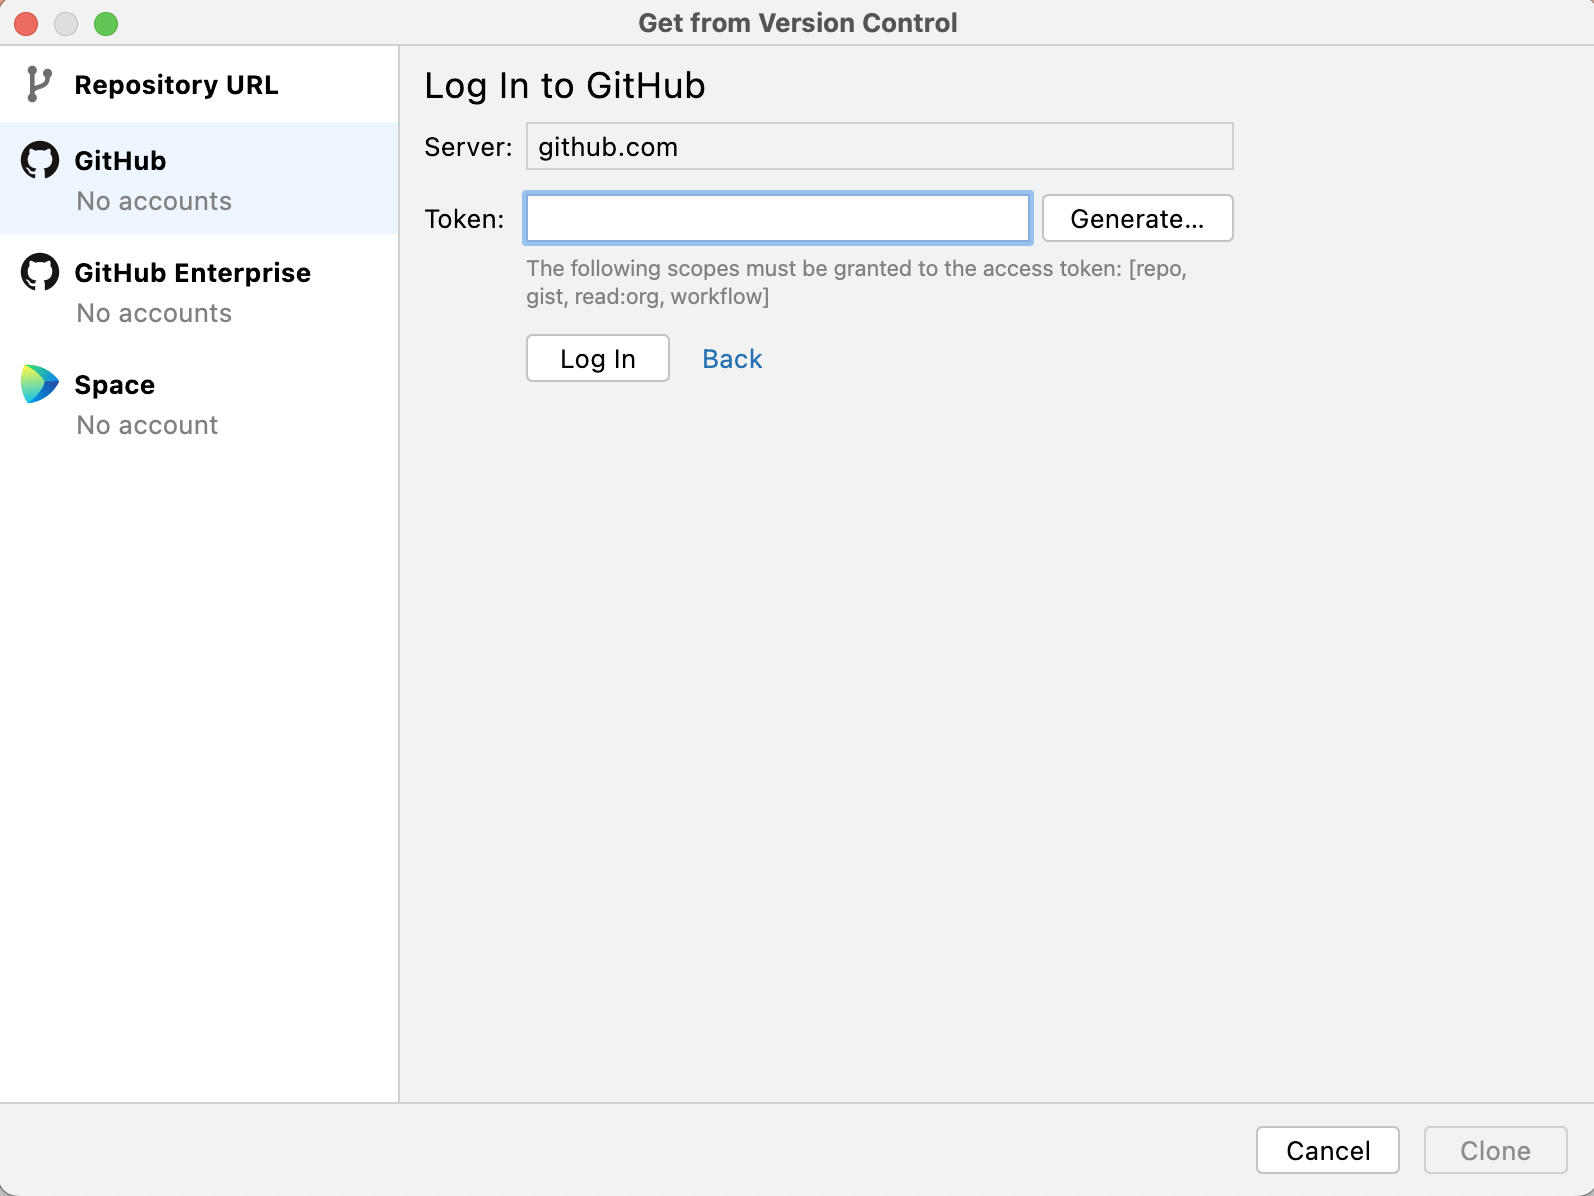Click the Clone button

tap(1494, 1150)
